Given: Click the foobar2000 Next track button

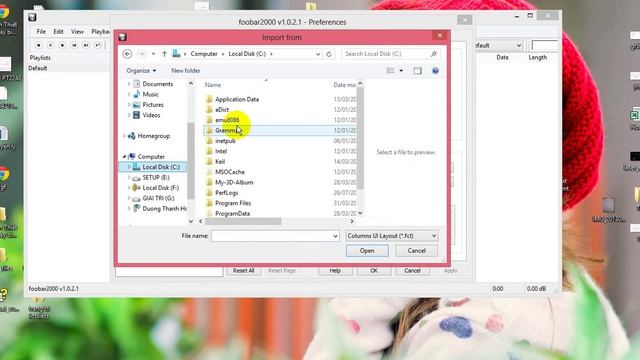Looking at the screenshot, I should (x=86, y=45).
